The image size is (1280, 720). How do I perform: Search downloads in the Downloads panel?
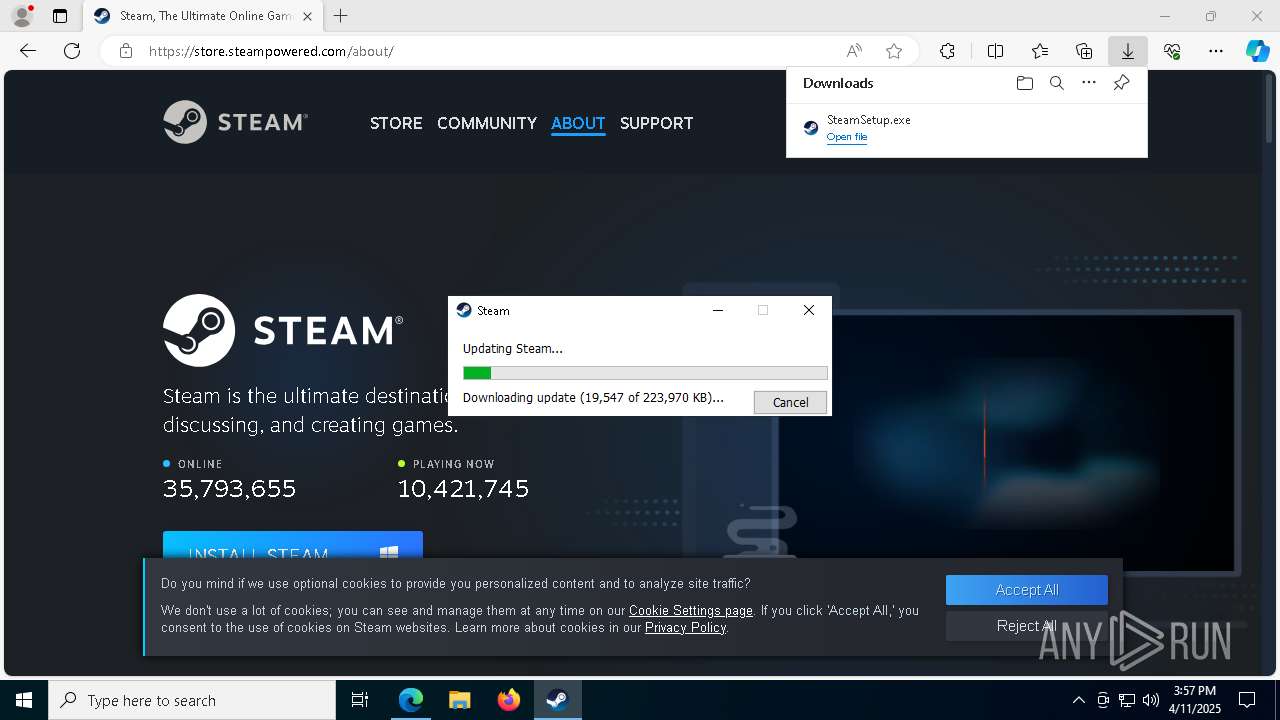(x=1057, y=83)
